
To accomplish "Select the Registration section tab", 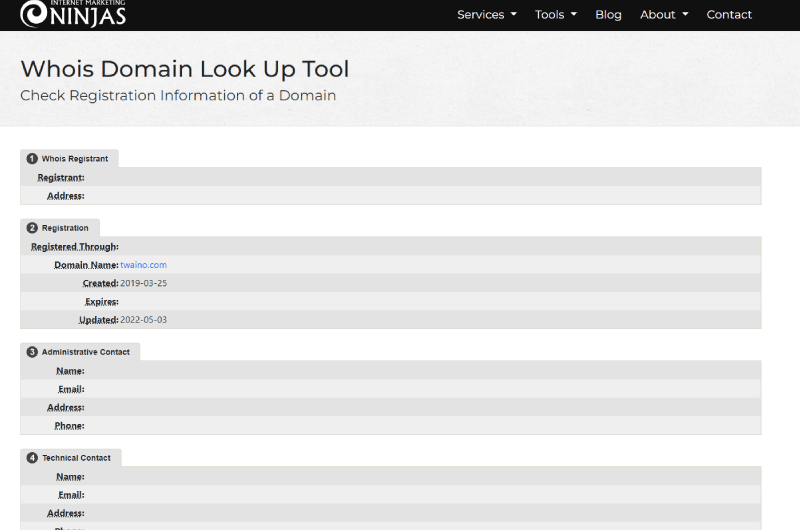I will tap(60, 228).
